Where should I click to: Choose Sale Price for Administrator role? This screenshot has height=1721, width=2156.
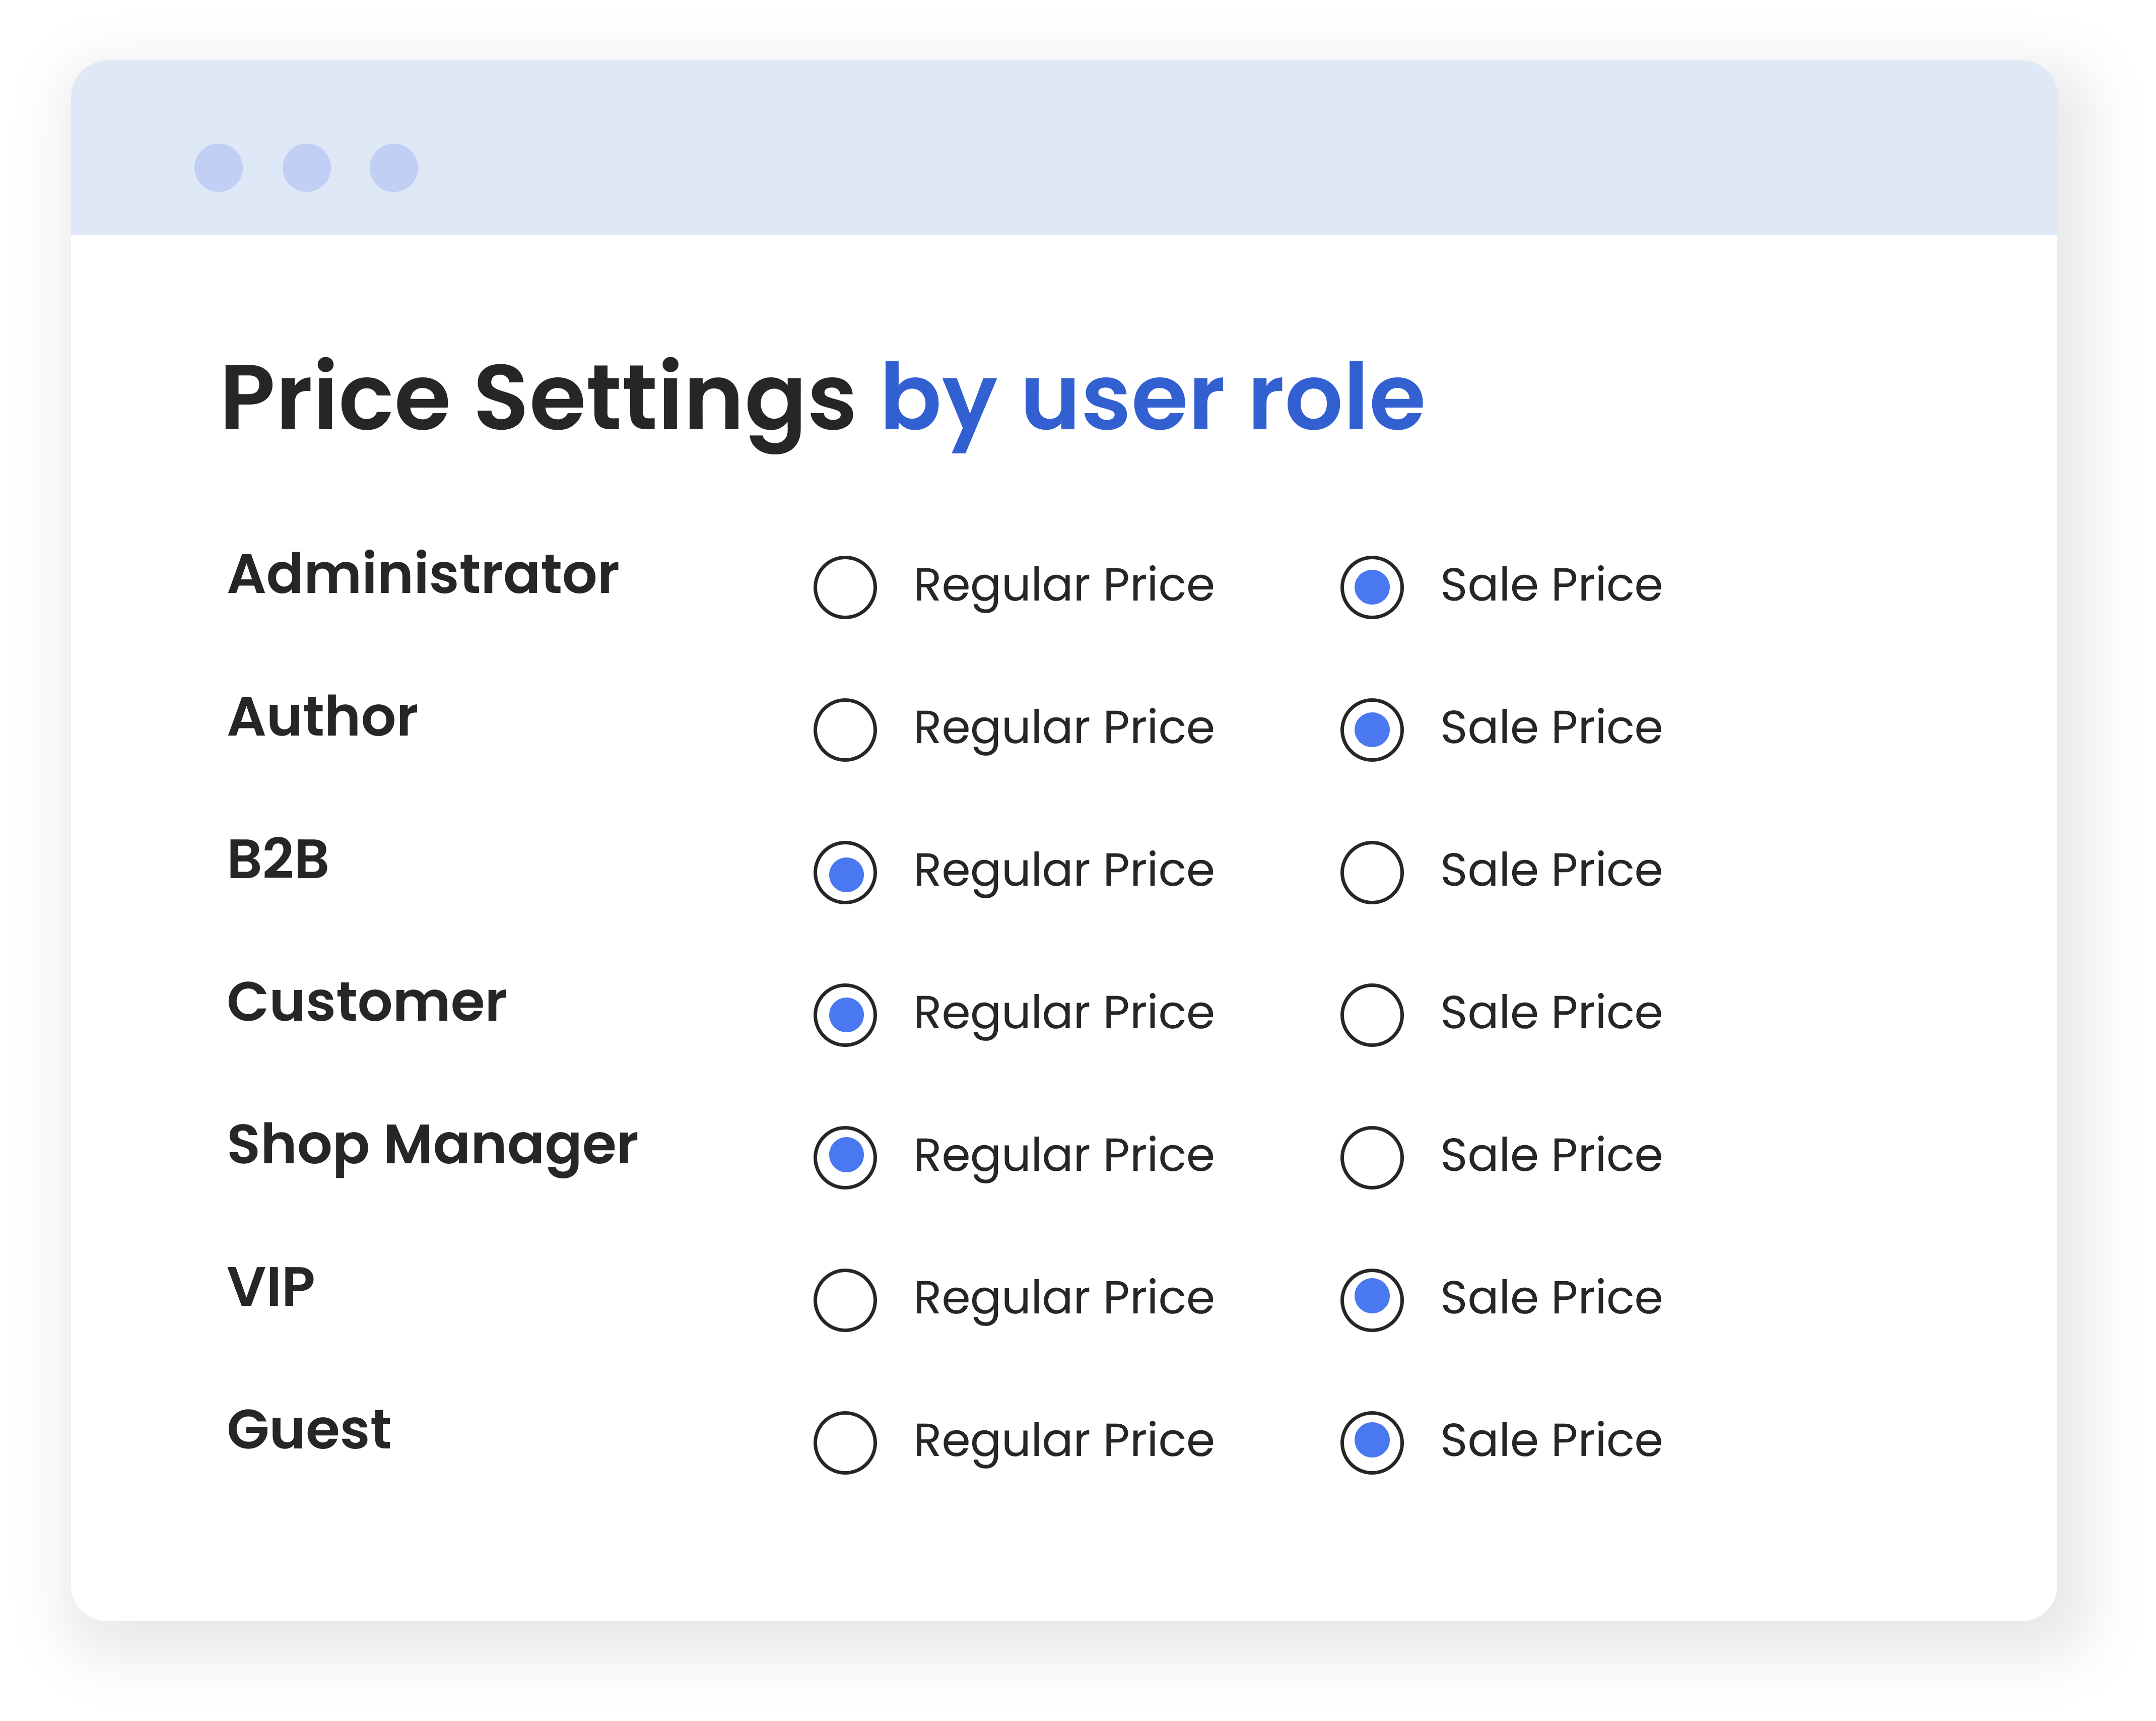click(x=1371, y=587)
